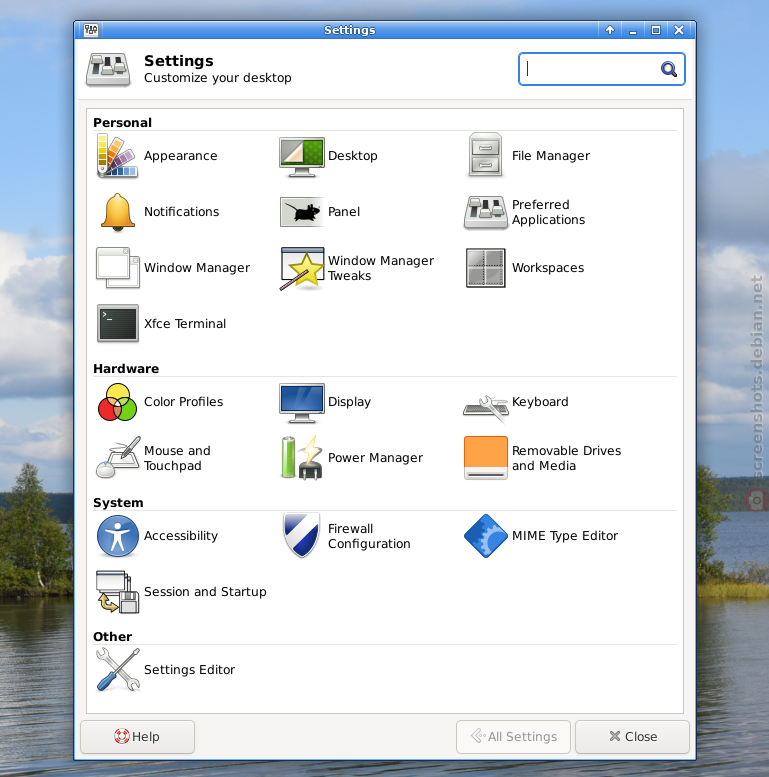The image size is (769, 777).
Task: Click the "Desktop" label
Action: pos(353,156)
